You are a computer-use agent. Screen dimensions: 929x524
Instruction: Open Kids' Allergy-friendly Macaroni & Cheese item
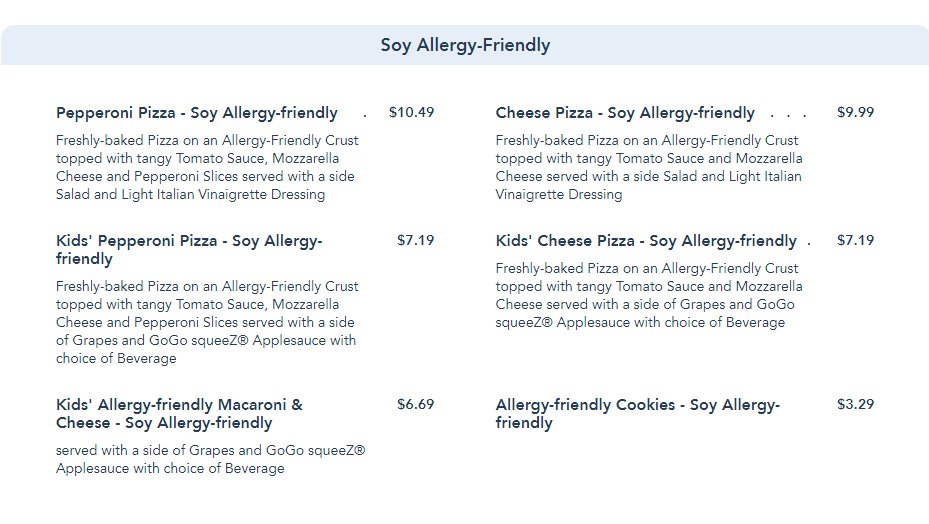179,414
